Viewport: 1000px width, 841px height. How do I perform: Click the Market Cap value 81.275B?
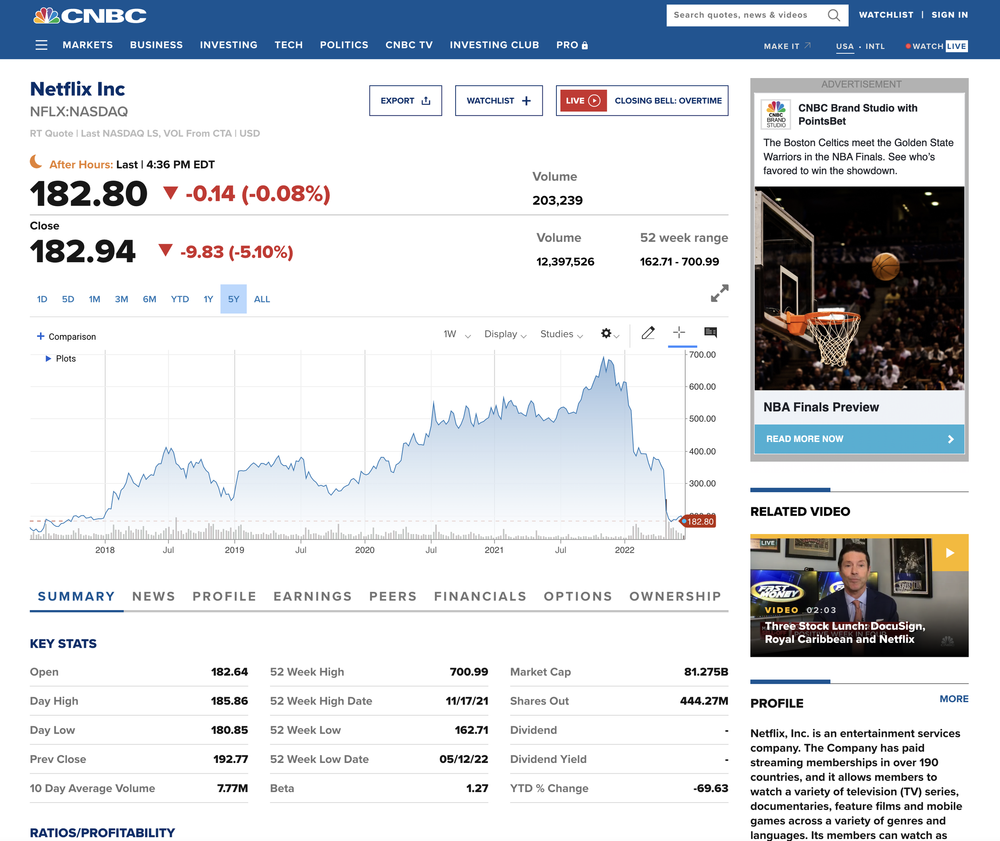[x=705, y=671]
